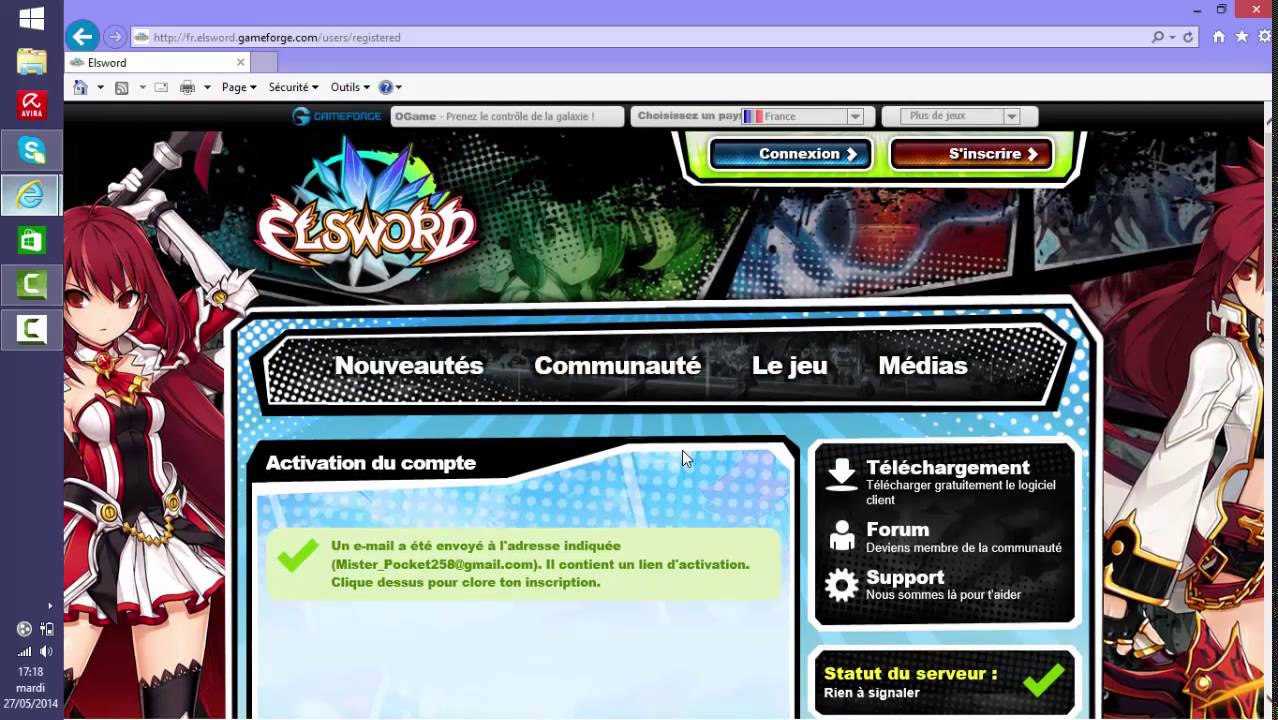Click the browser settings gear icon
Image resolution: width=1278 pixels, height=720 pixels.
[x=1266, y=37]
